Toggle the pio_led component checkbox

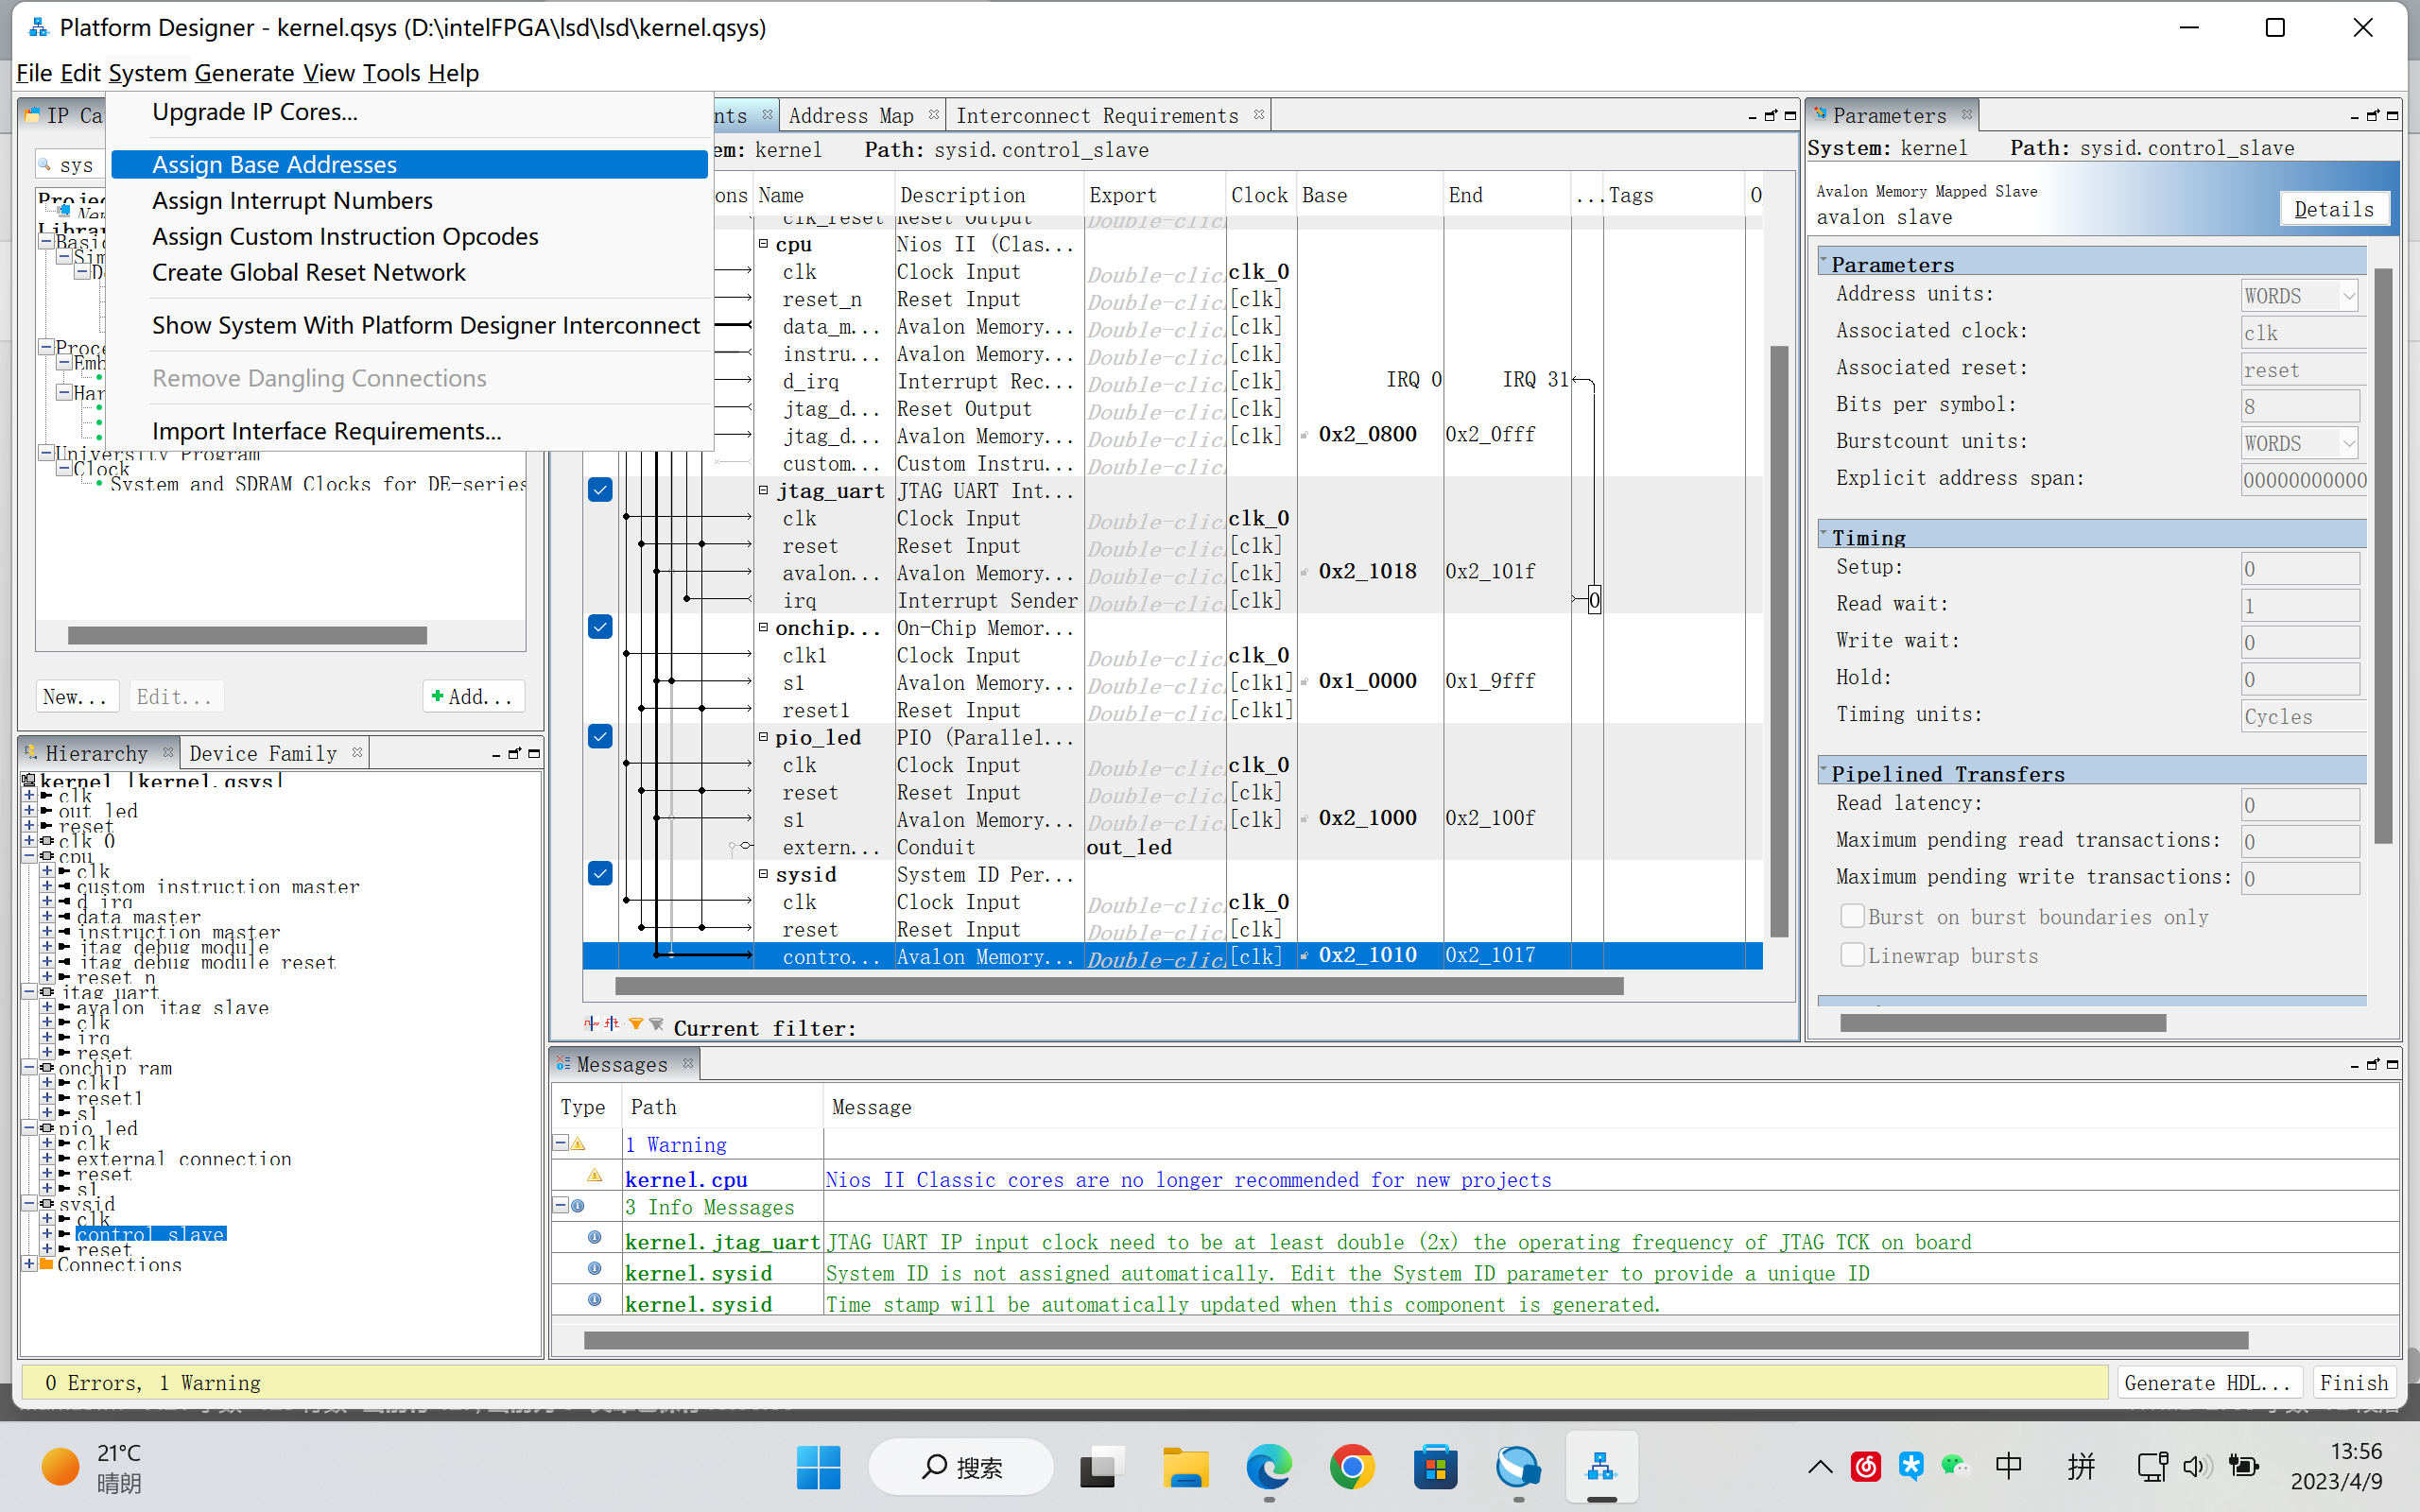pos(600,737)
